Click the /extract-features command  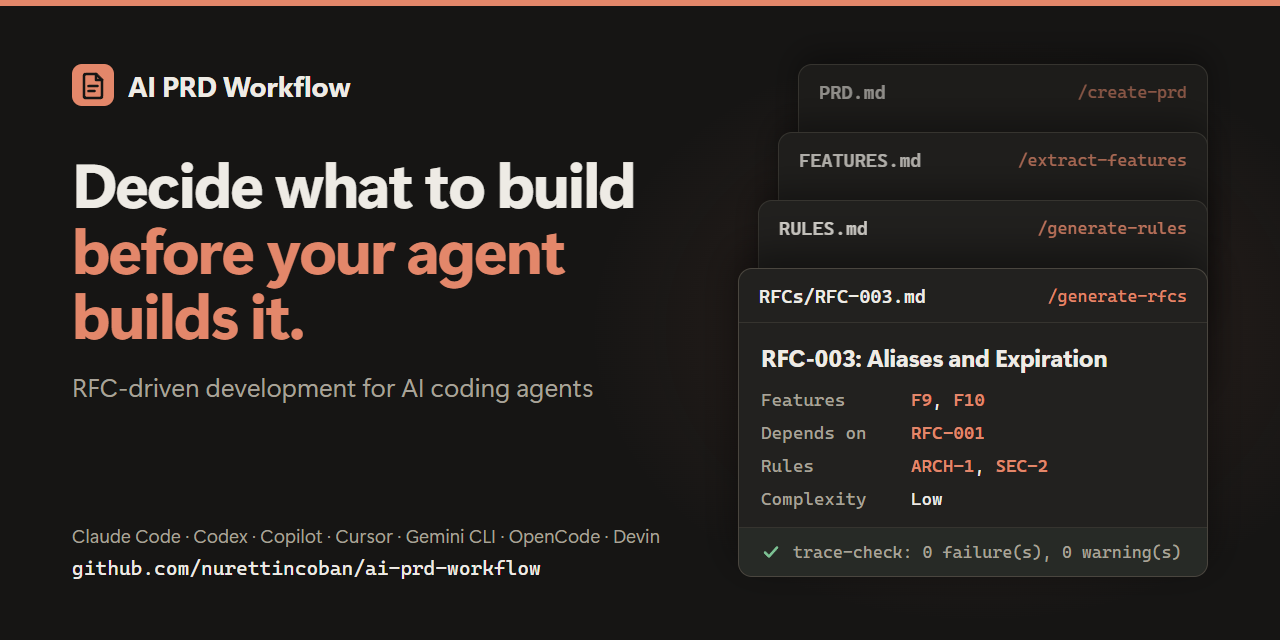(1102, 161)
